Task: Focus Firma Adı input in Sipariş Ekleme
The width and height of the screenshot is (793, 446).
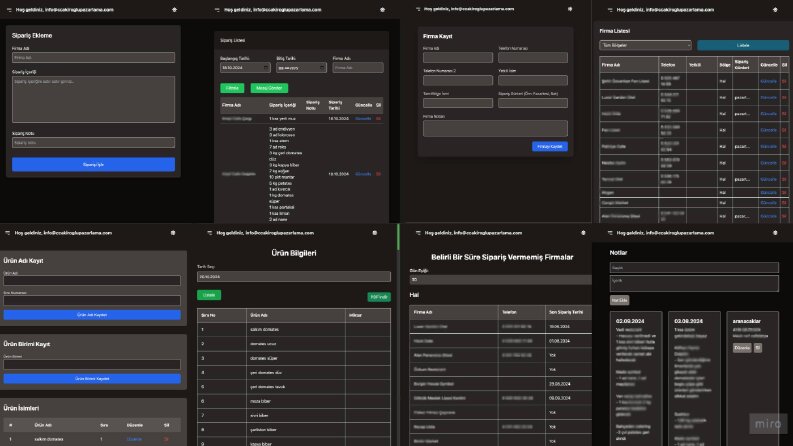Action: [x=94, y=58]
